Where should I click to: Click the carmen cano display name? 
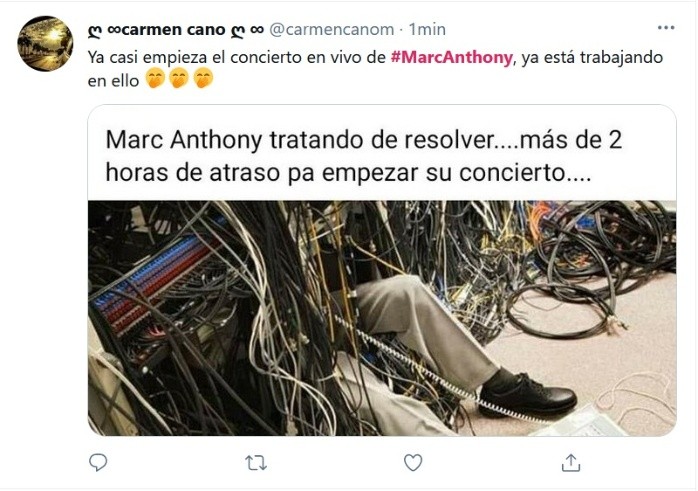176,29
